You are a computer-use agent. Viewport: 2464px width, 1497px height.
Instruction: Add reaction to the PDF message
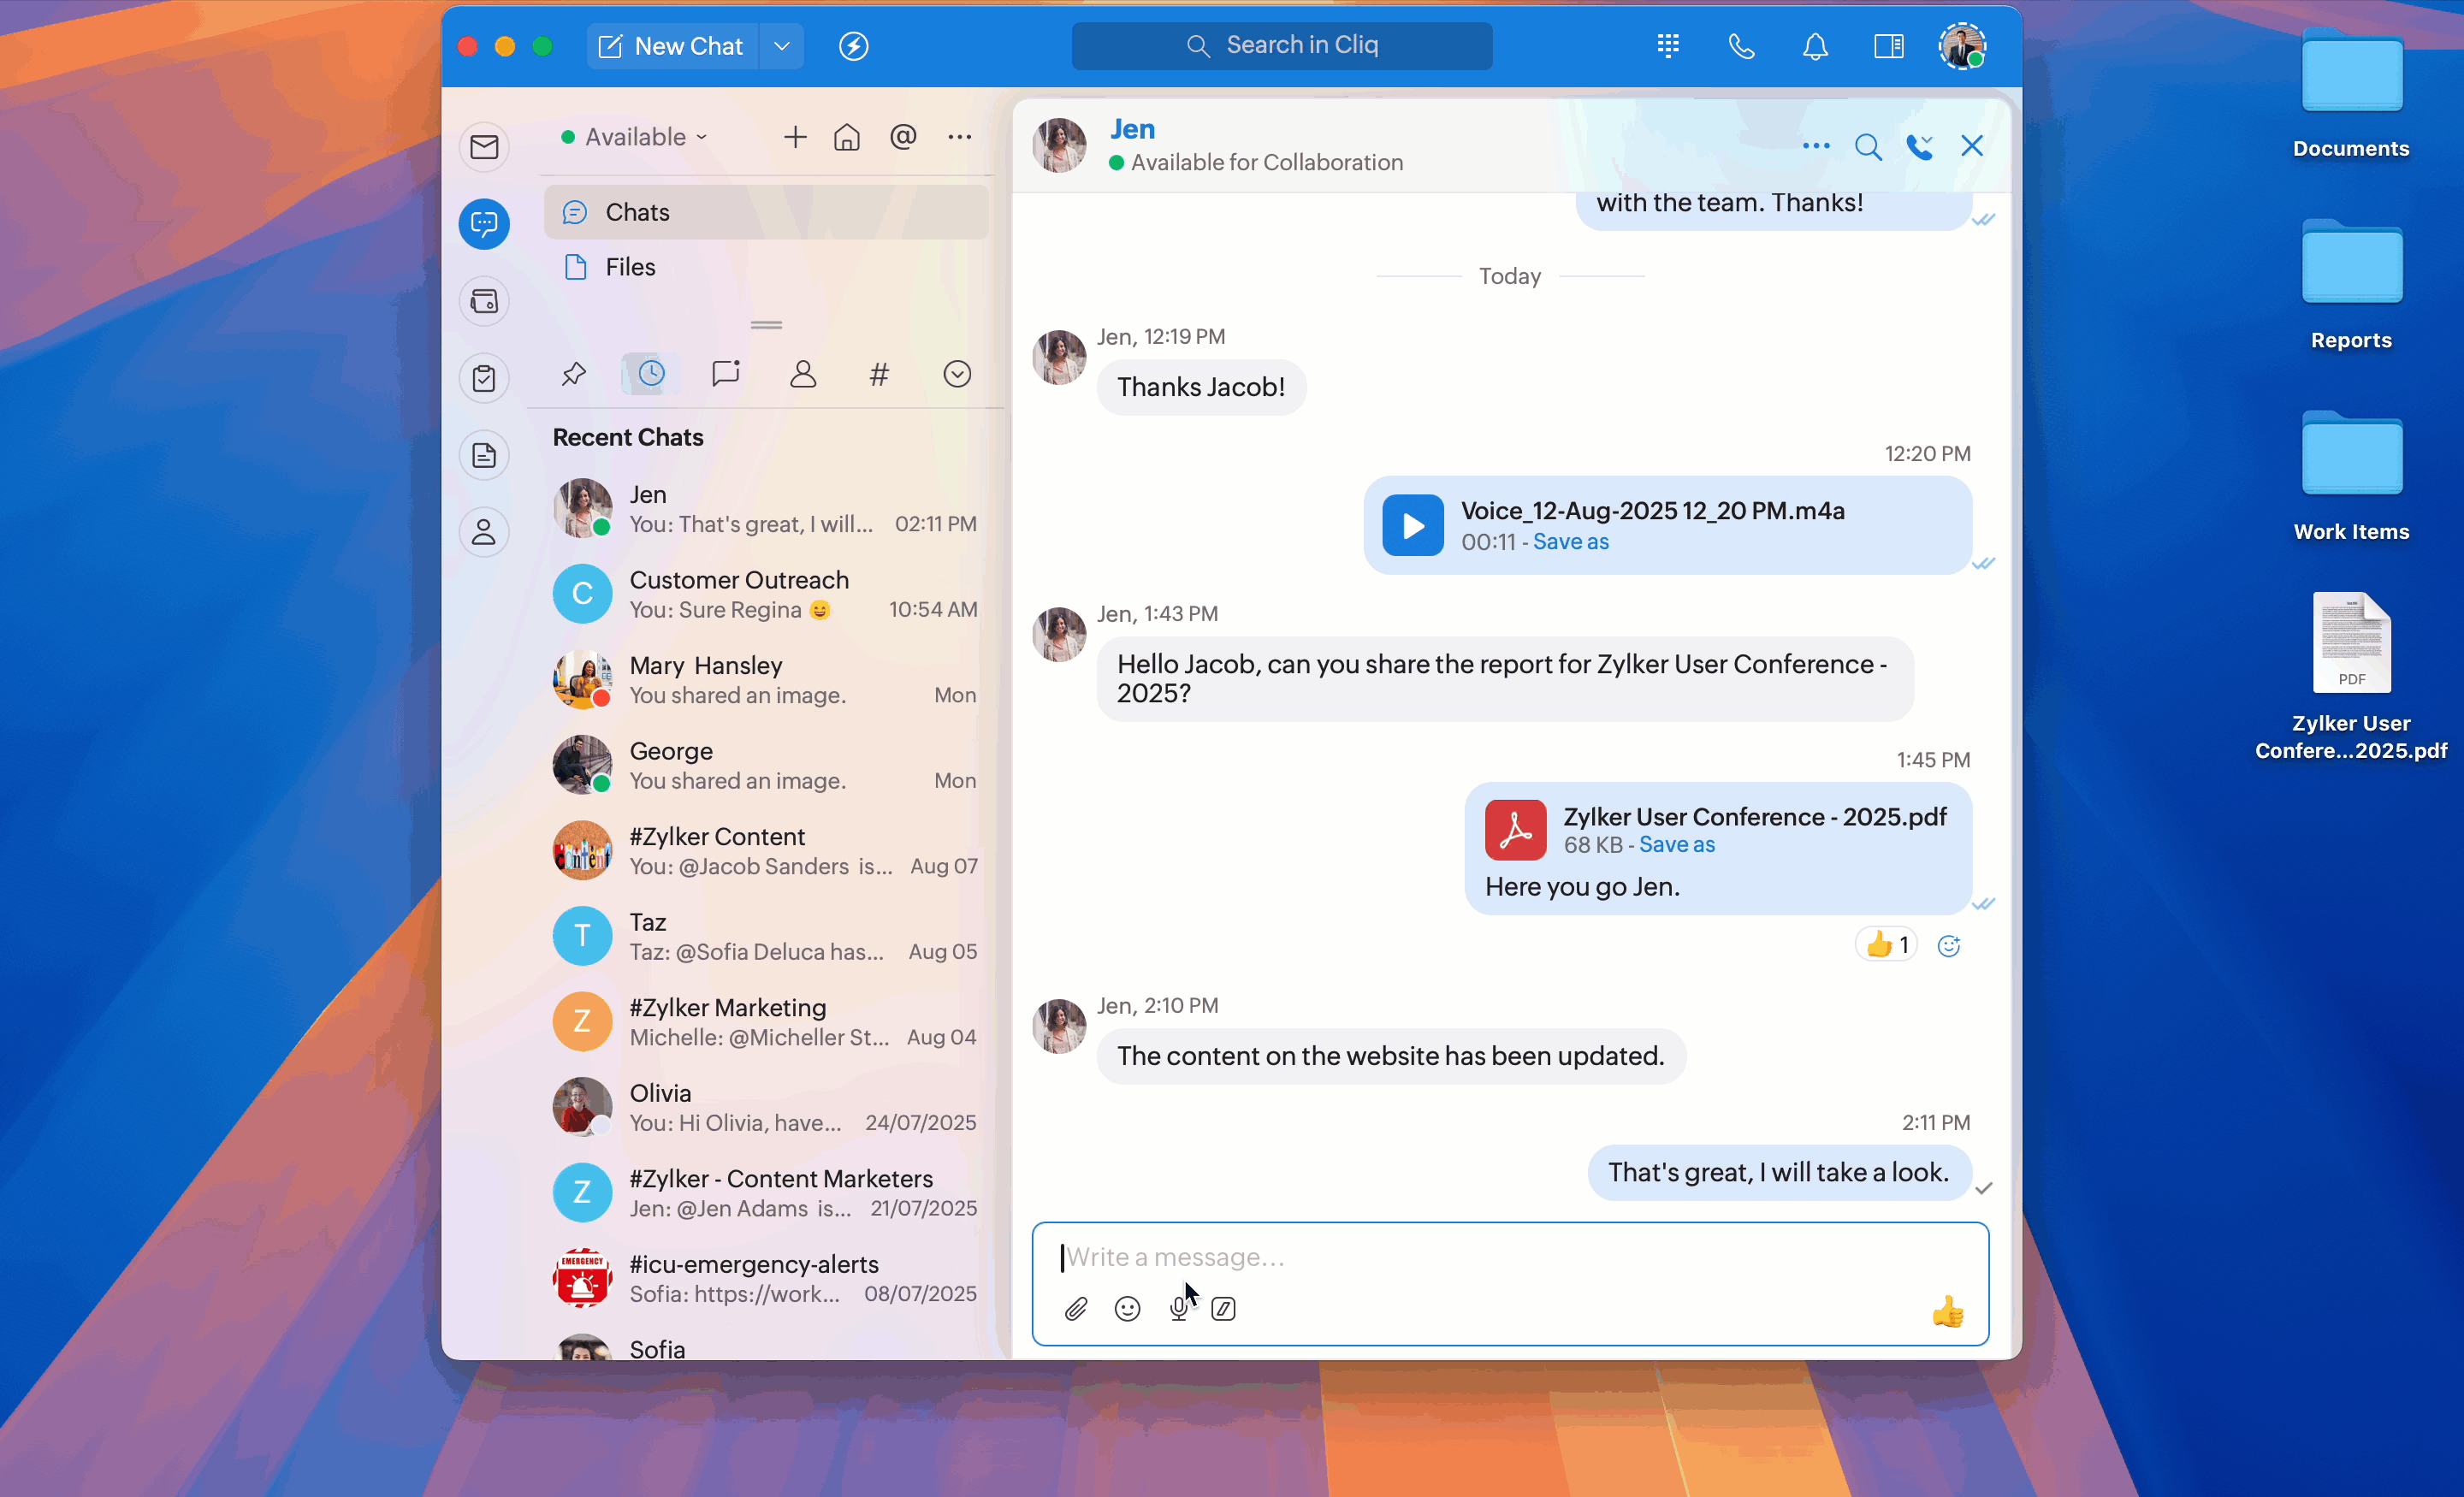1948,945
